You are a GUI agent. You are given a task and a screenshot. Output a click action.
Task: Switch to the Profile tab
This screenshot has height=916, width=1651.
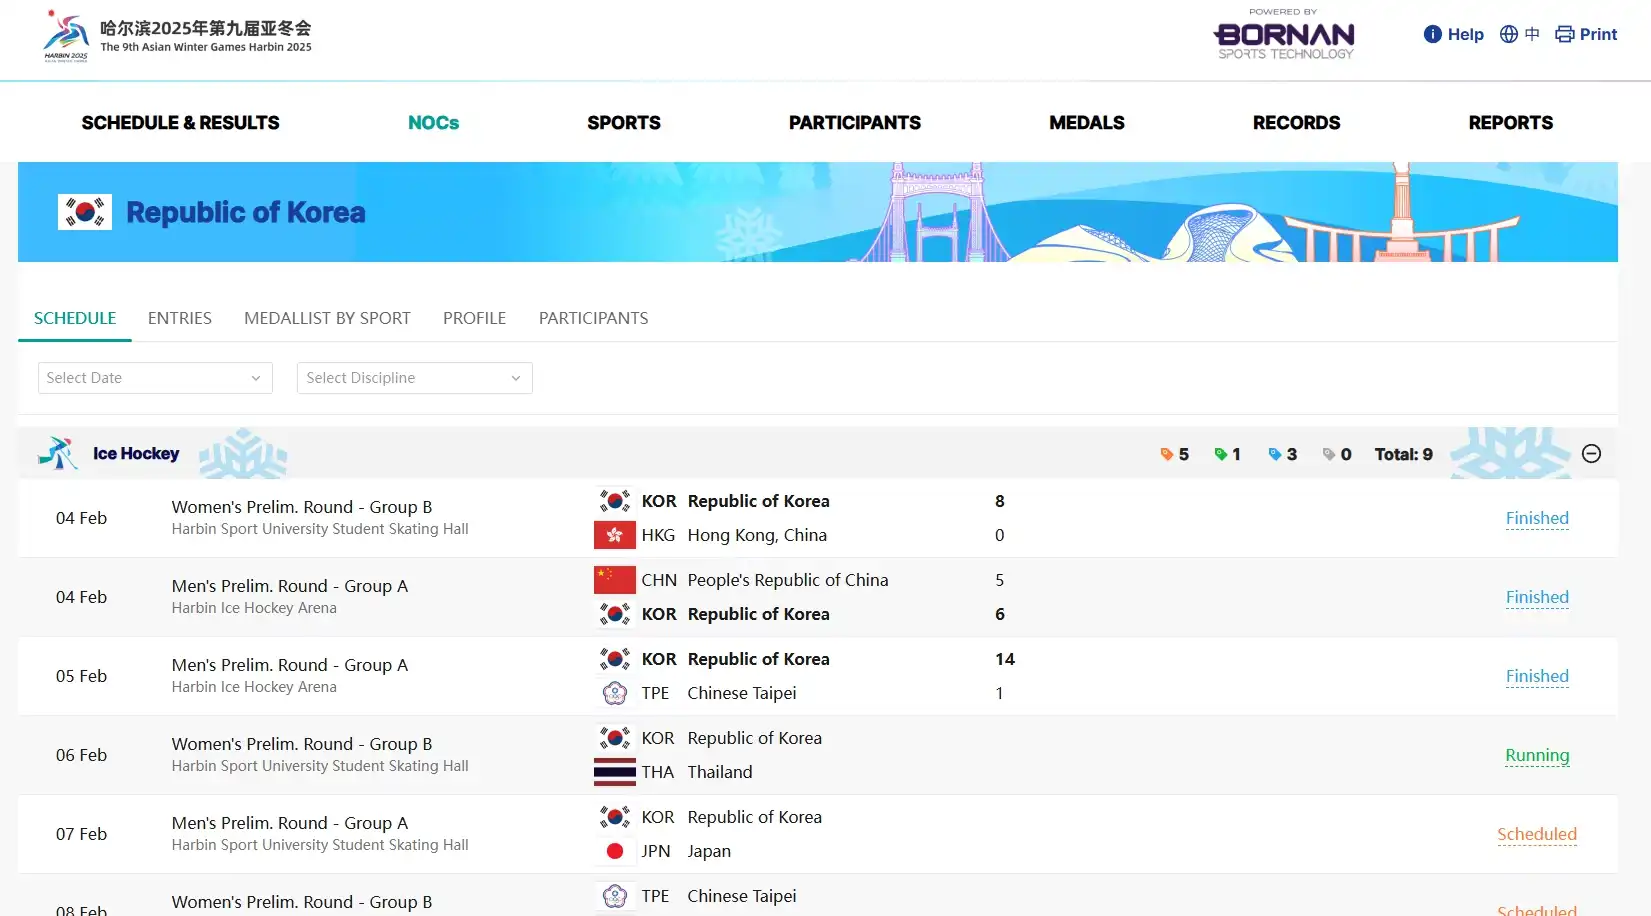[x=474, y=318]
